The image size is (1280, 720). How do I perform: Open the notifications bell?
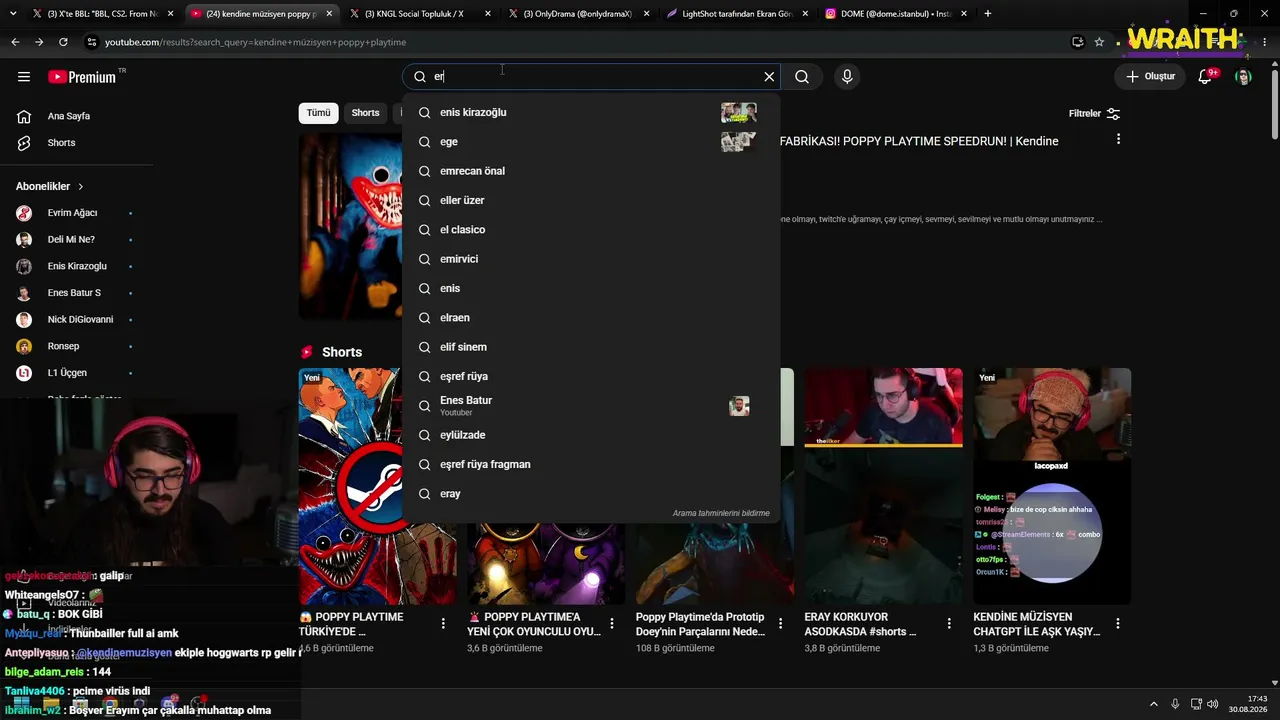click(x=1205, y=77)
